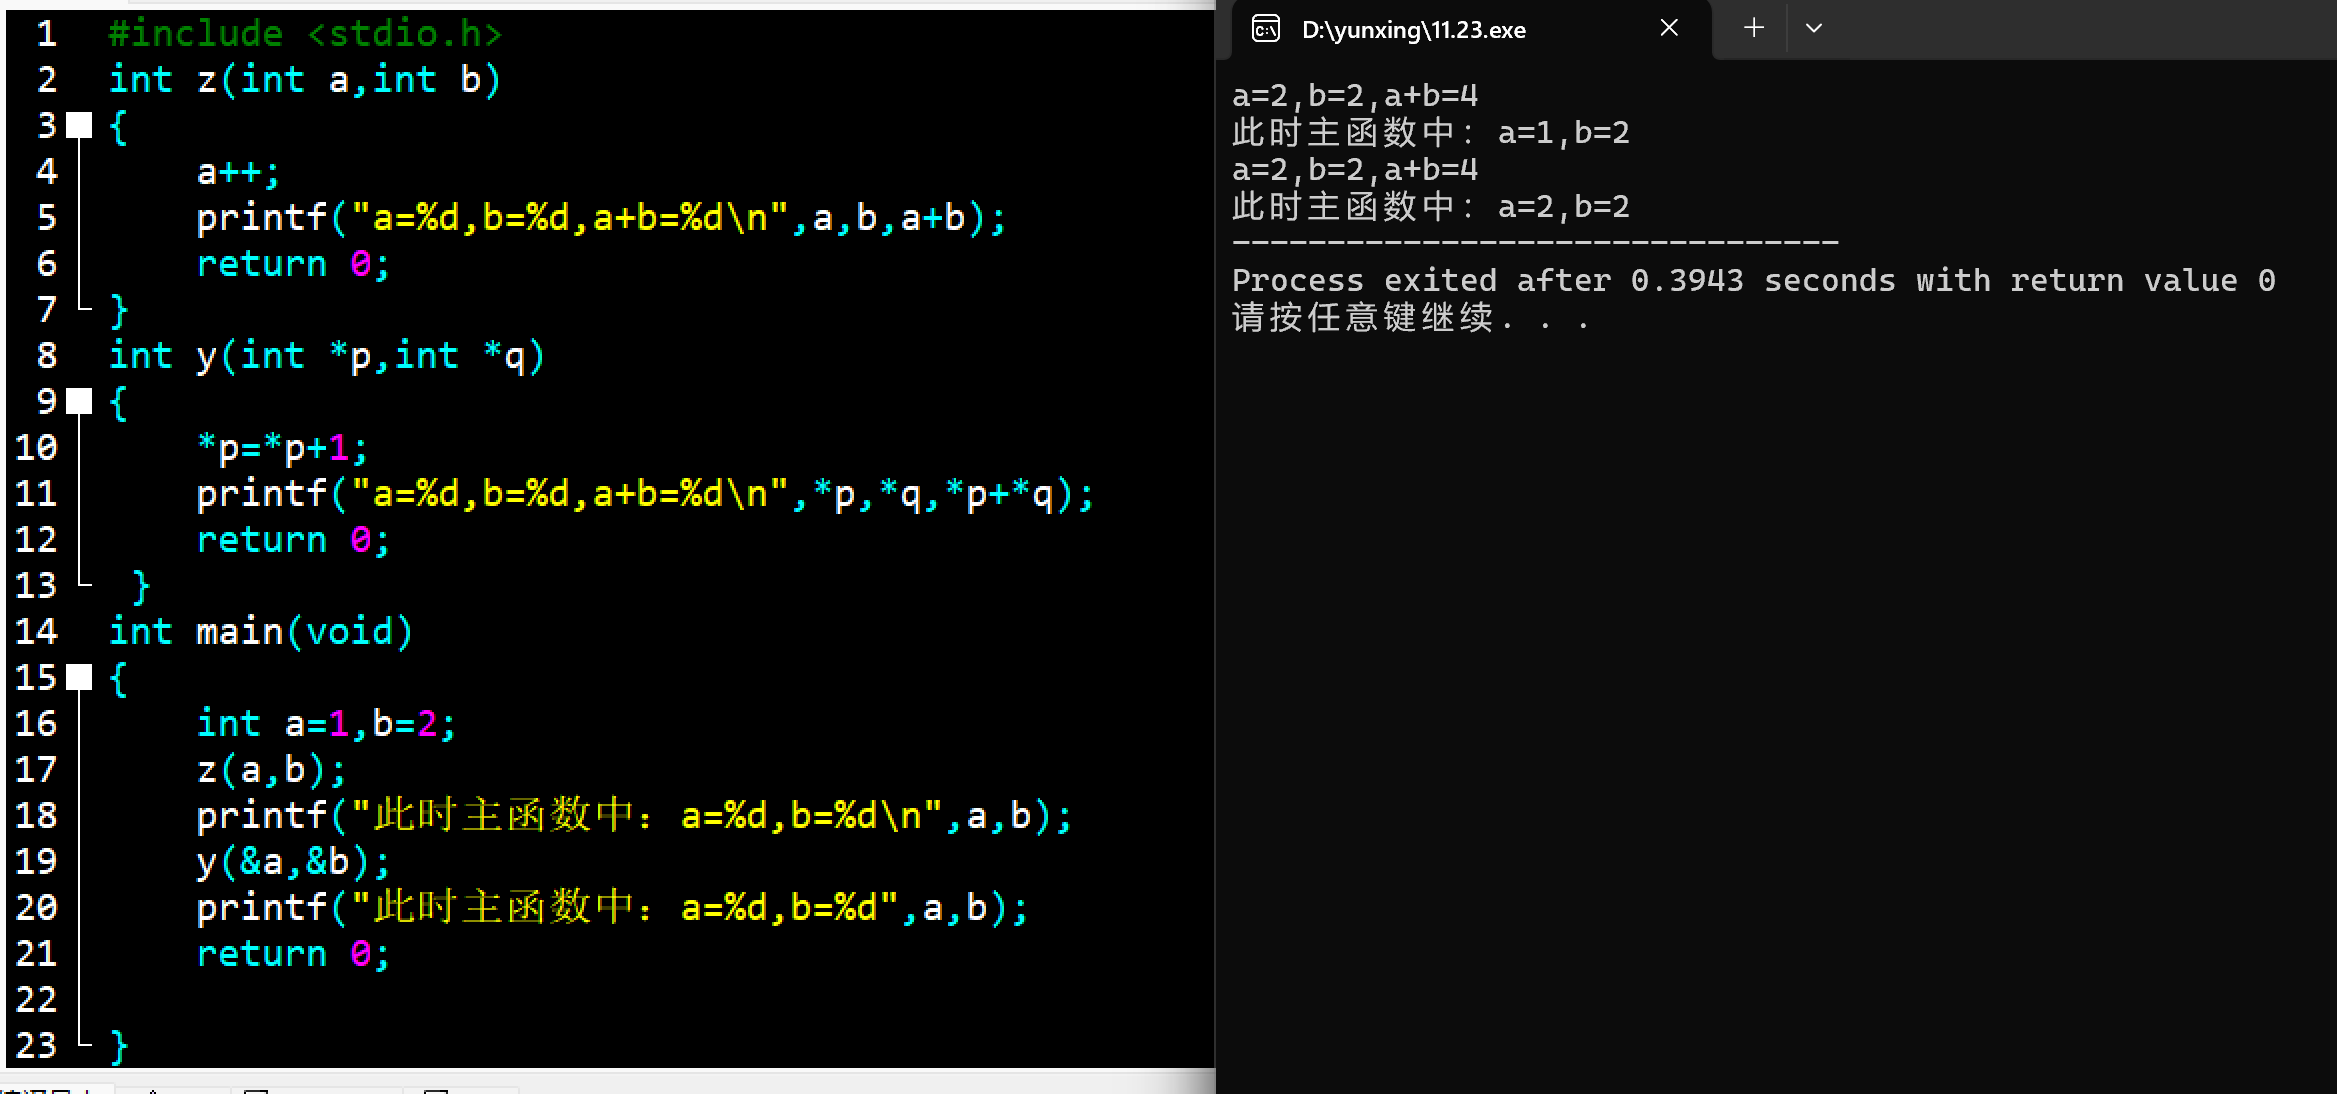Image resolution: width=2337 pixels, height=1094 pixels.
Task: Collapse main function fold marker on line 15
Action: 79,678
